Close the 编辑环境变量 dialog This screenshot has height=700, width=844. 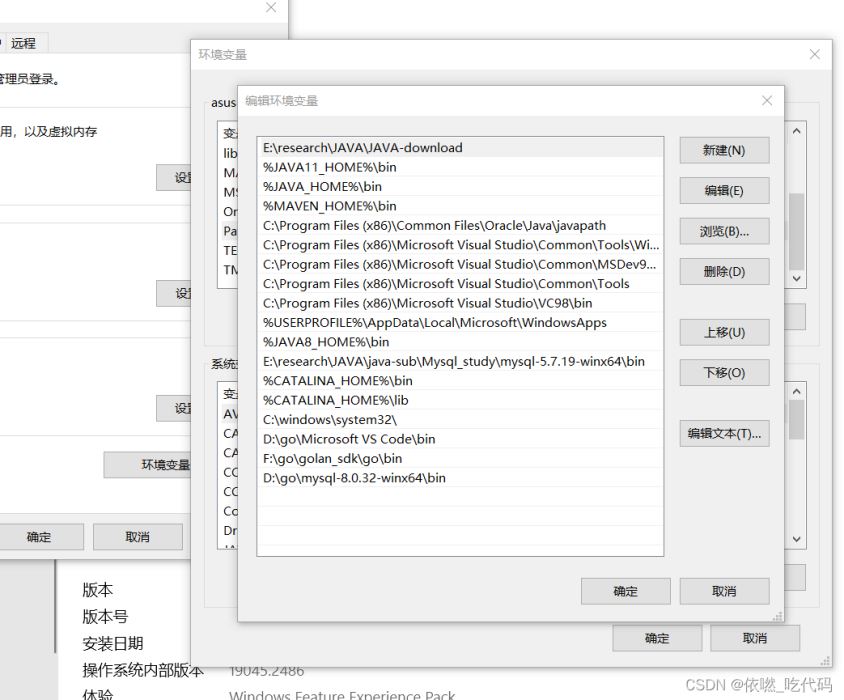[766, 100]
